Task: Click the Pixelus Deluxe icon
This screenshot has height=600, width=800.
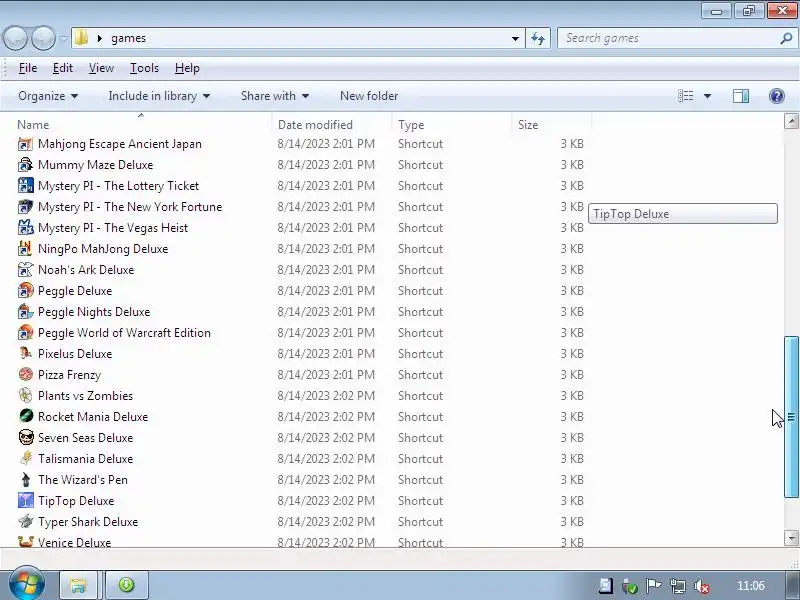Action: [26, 354]
